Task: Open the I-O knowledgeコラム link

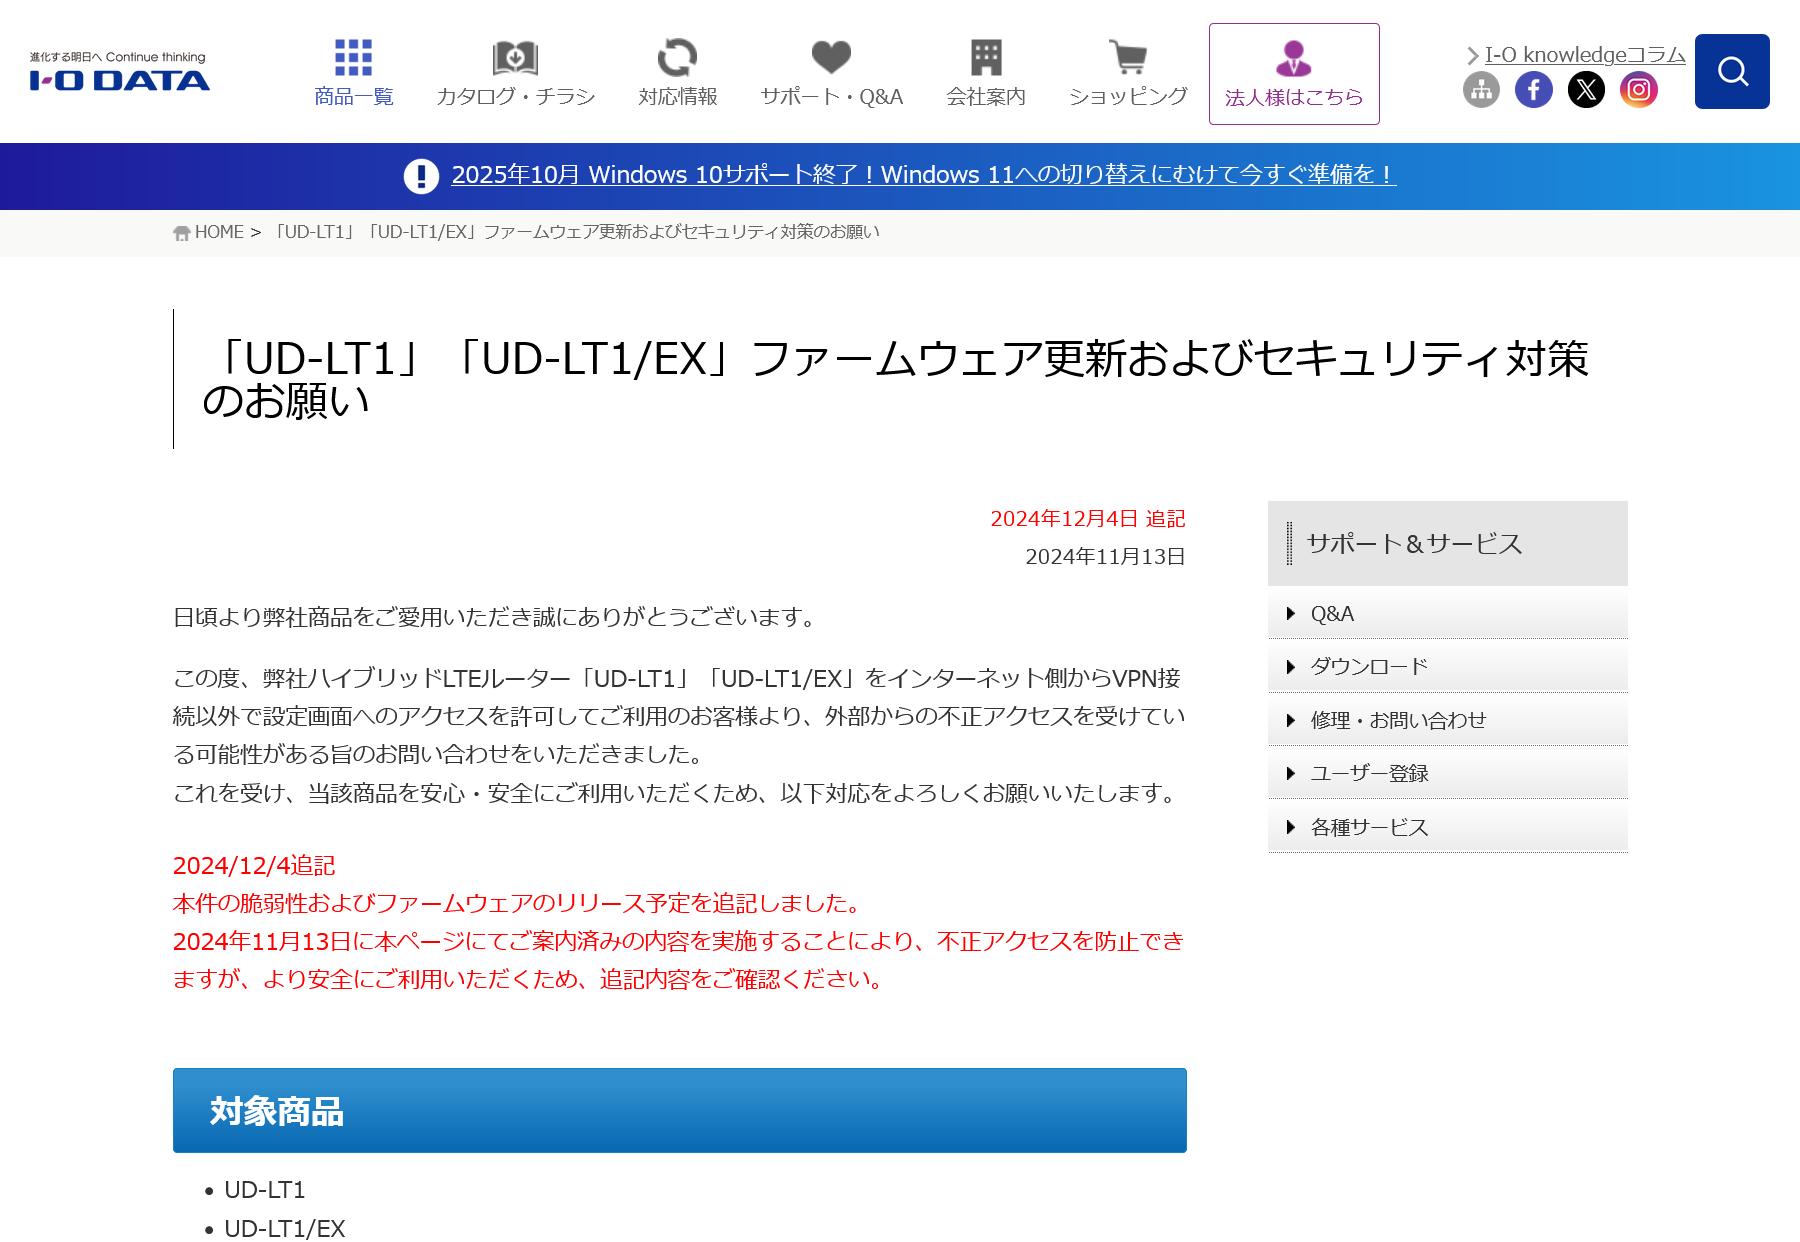Action: 1585,55
